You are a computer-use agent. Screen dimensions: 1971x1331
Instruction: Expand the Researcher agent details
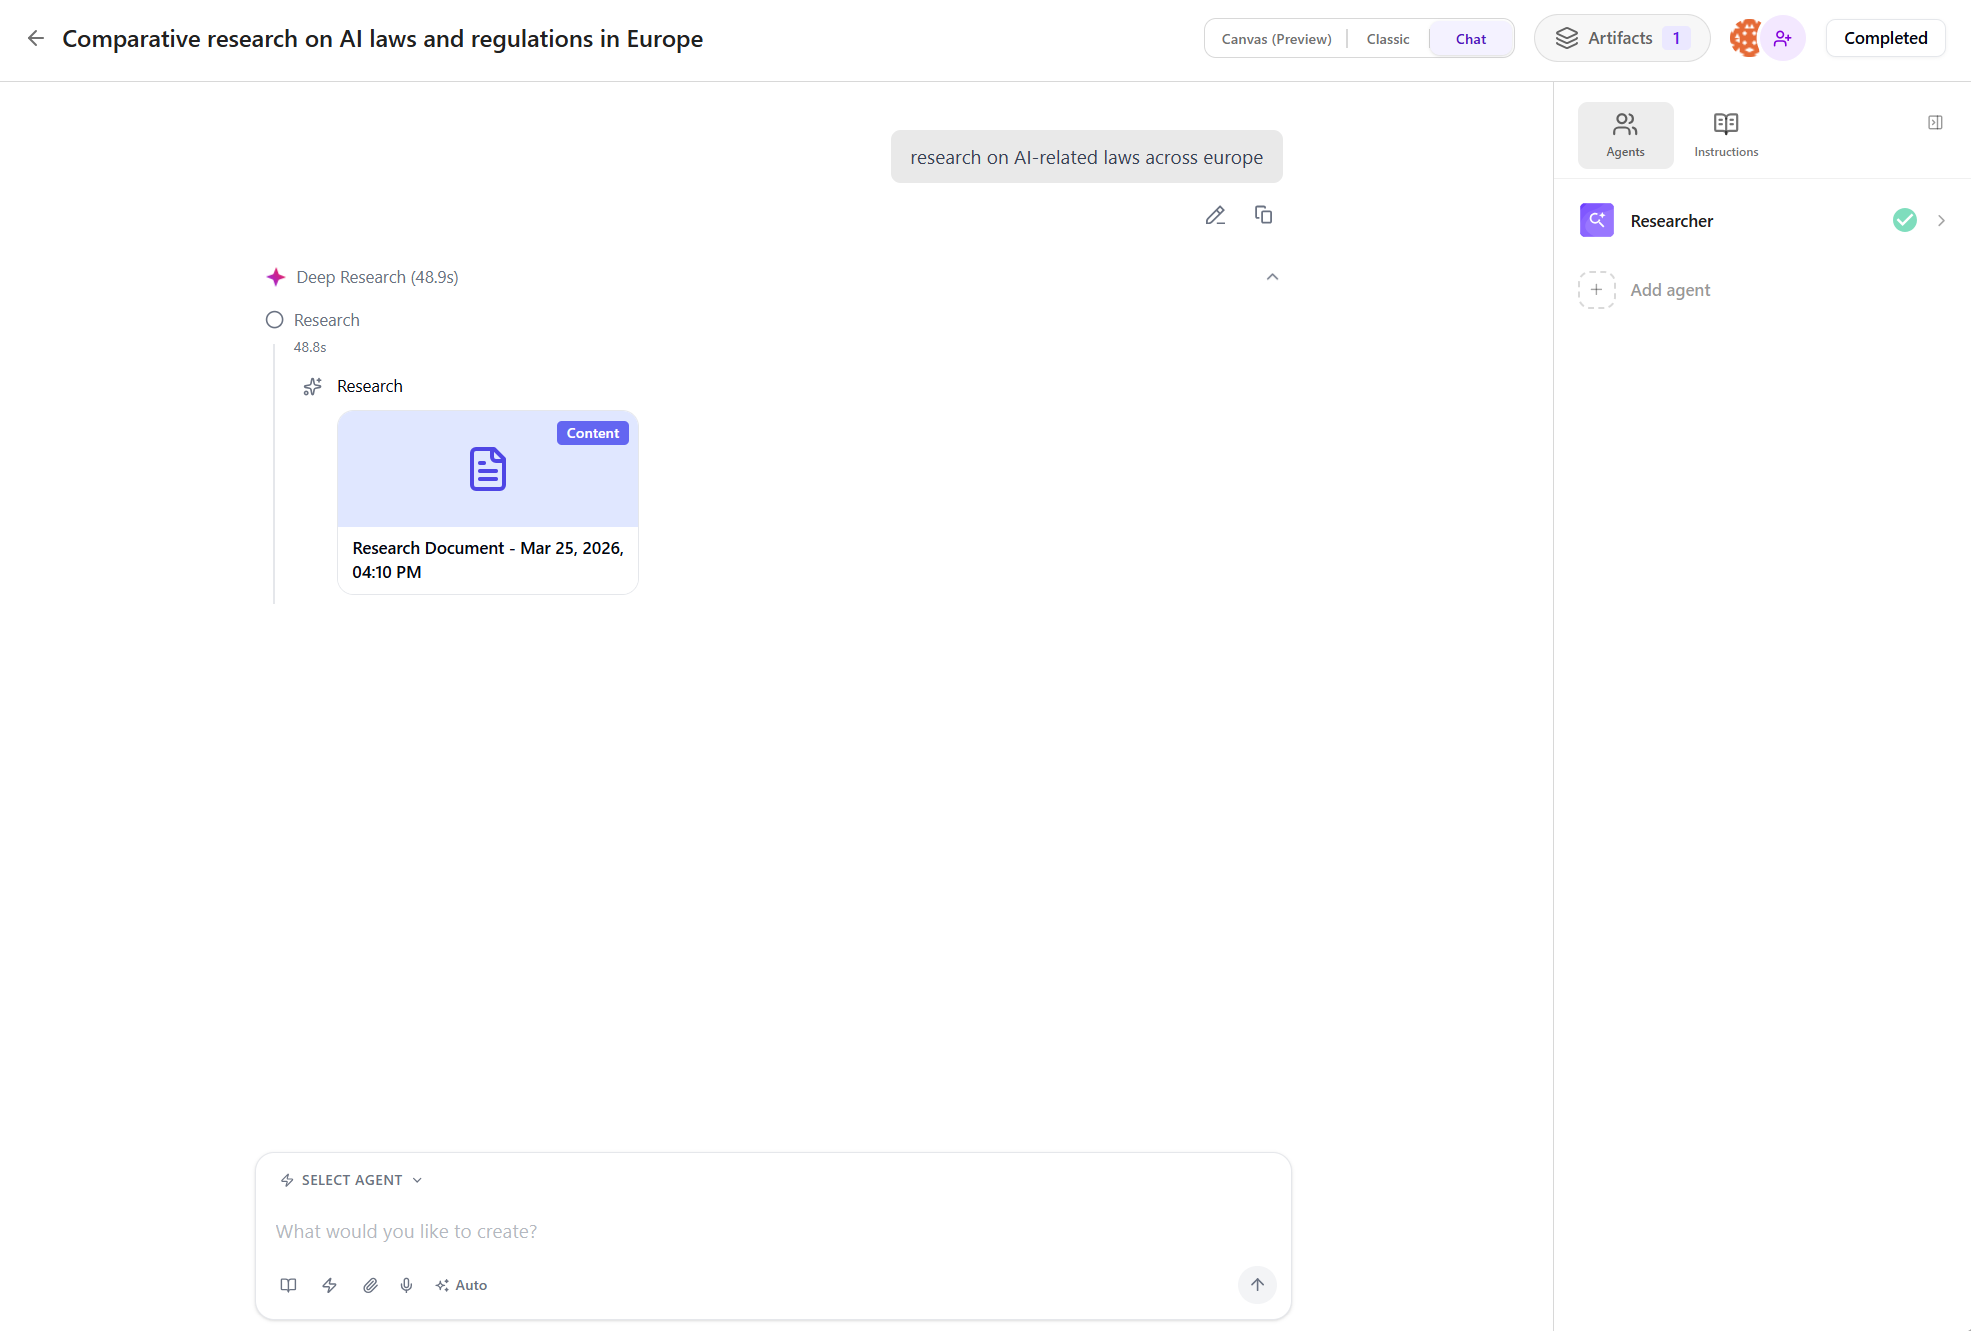click(x=1941, y=220)
